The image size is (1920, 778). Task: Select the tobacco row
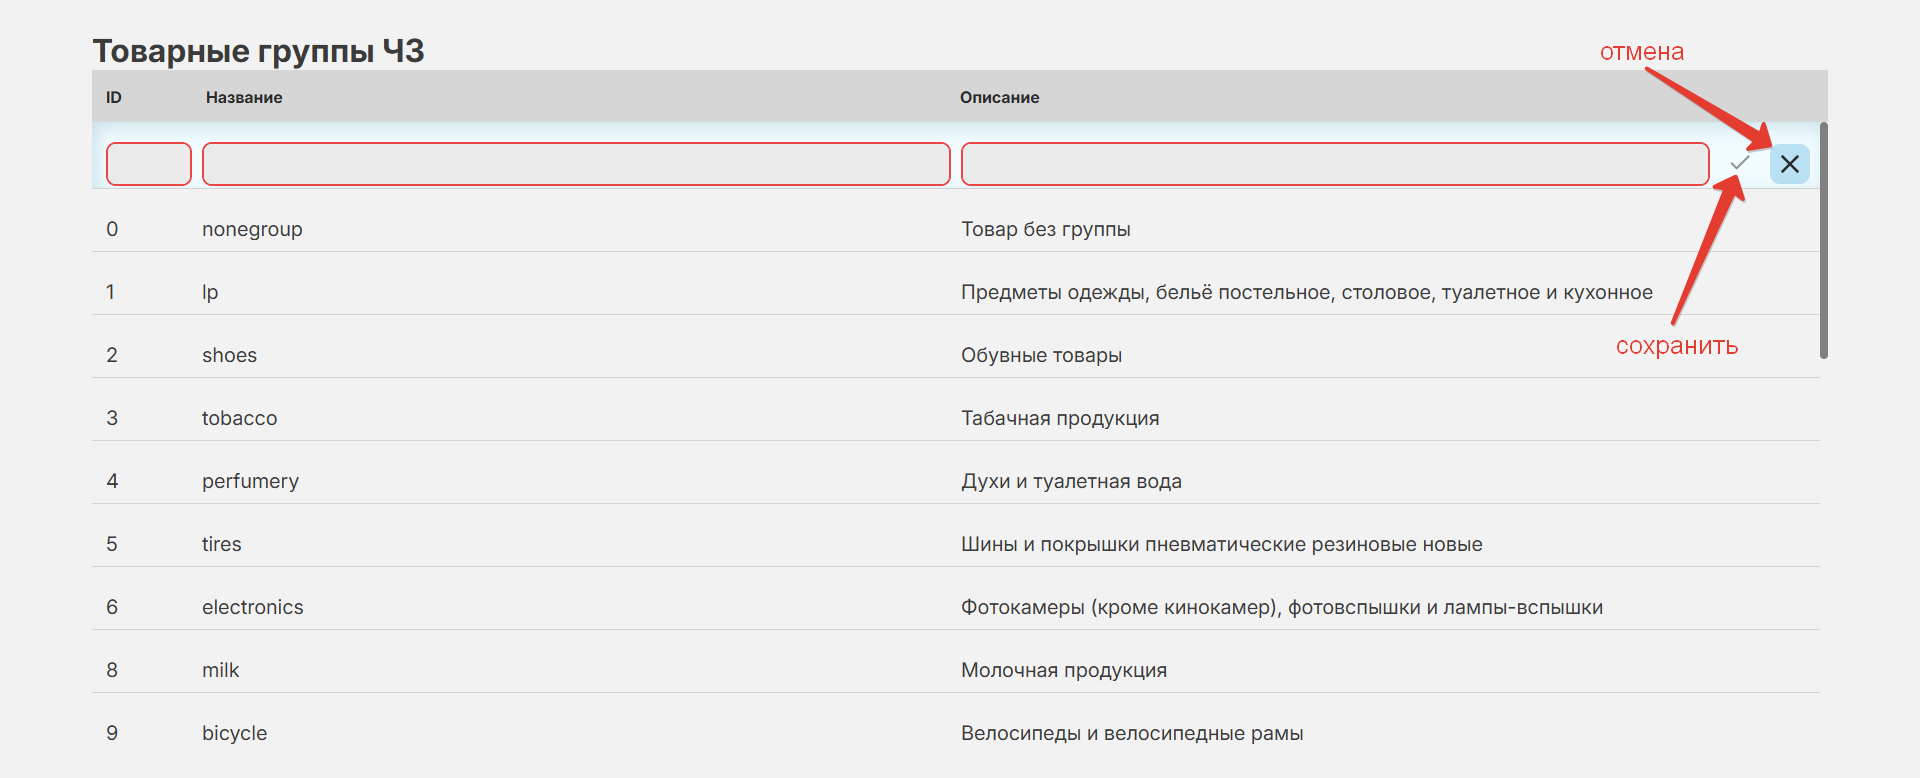(x=239, y=418)
